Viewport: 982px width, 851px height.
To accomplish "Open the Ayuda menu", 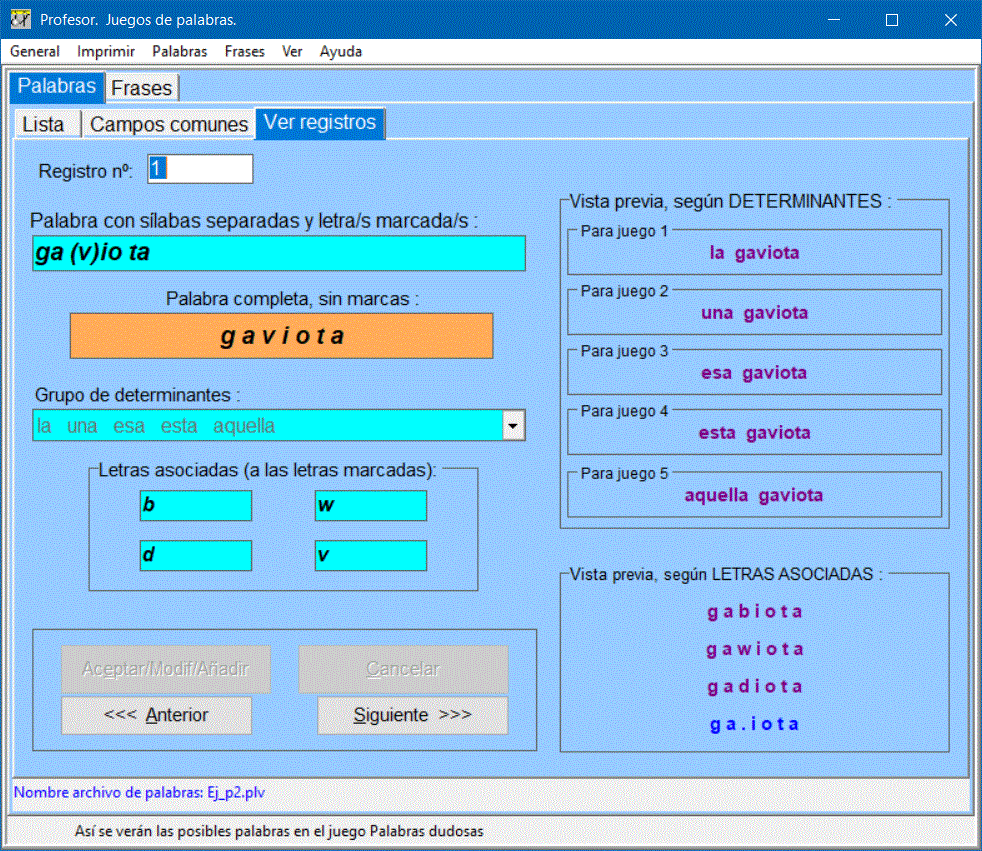I will pos(341,51).
